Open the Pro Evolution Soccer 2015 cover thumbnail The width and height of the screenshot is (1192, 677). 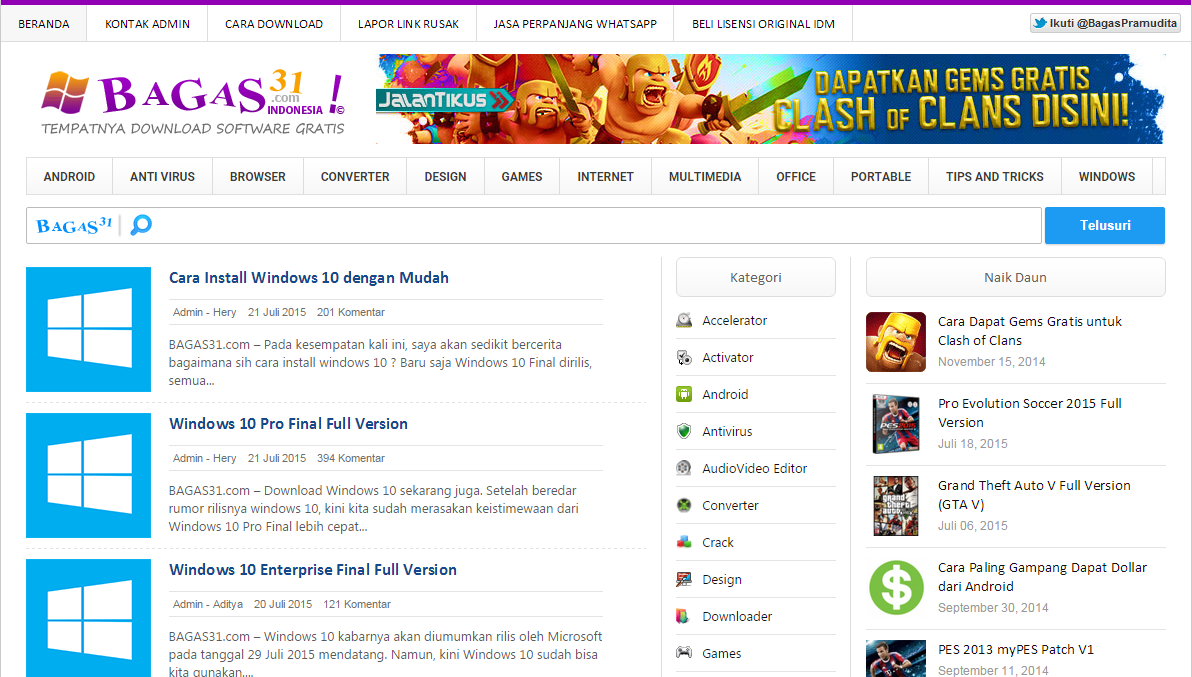pyautogui.click(x=896, y=424)
